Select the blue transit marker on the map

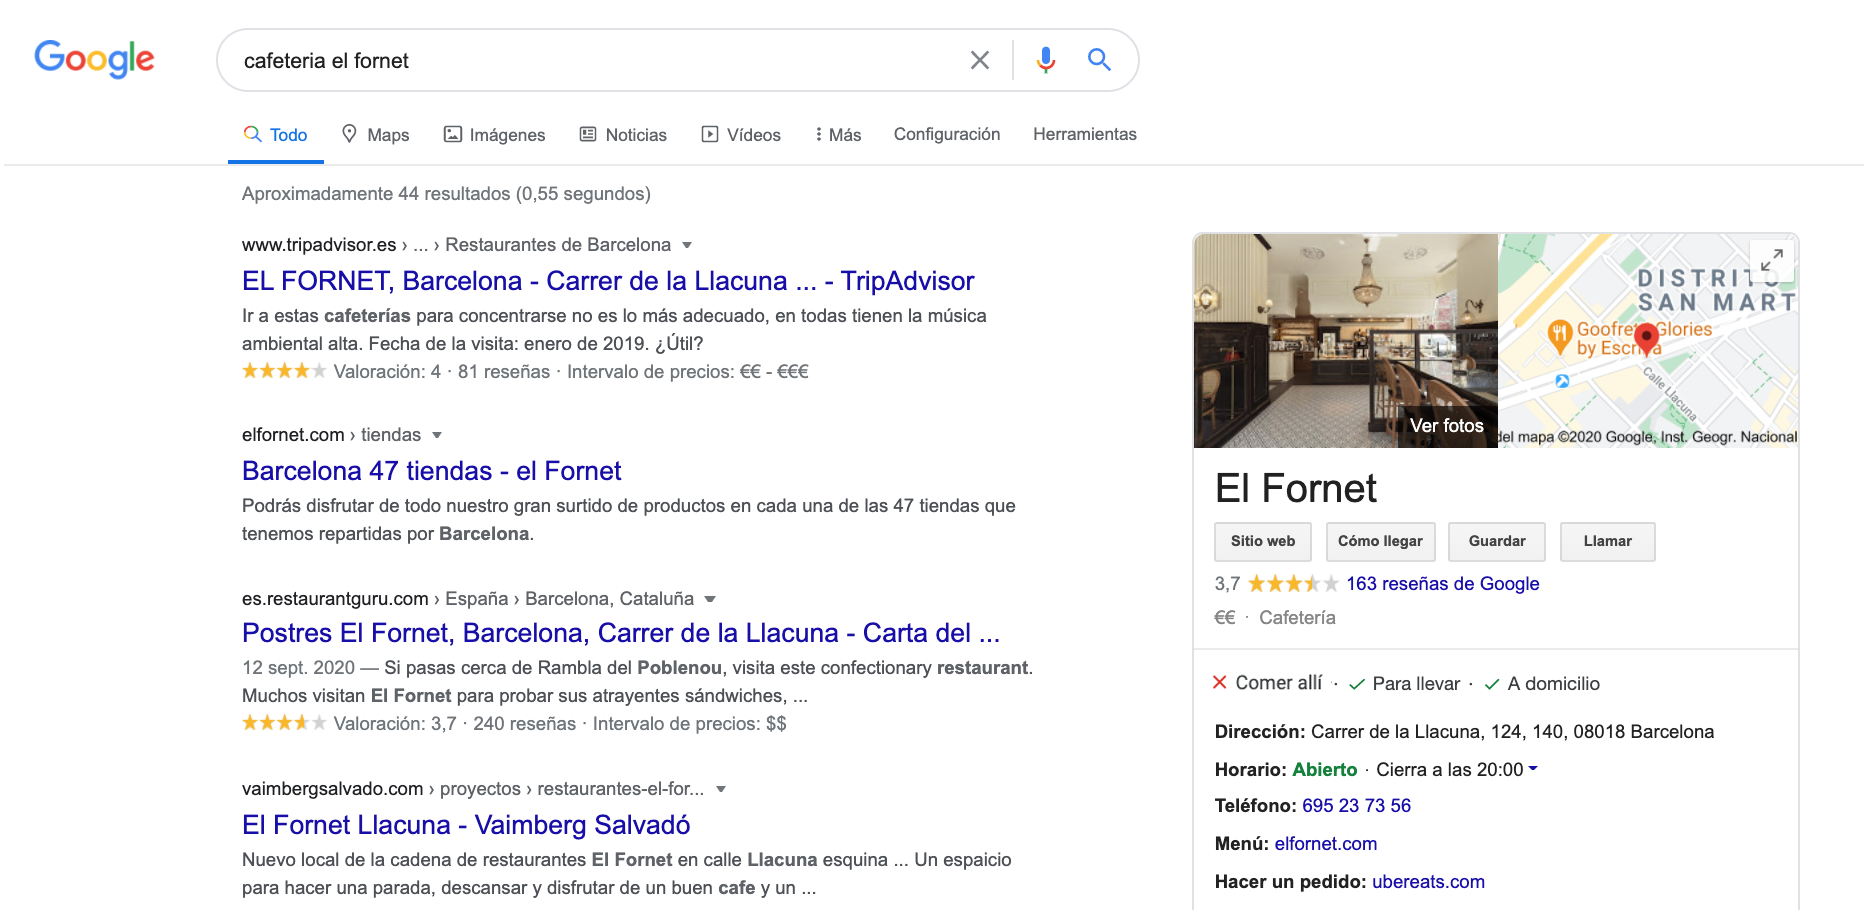(1562, 381)
